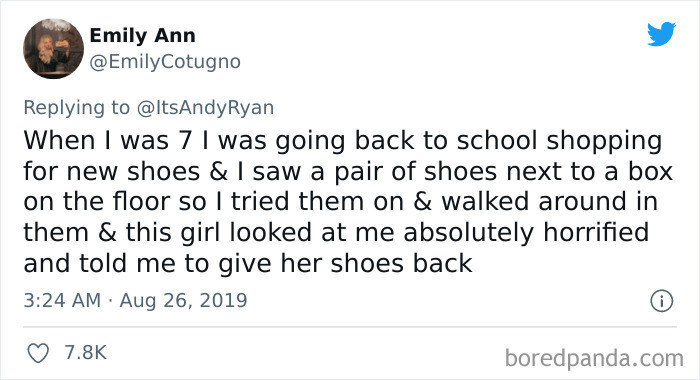Click the 'Replying to' label
Viewport: 700px width, 380px height.
point(76,108)
